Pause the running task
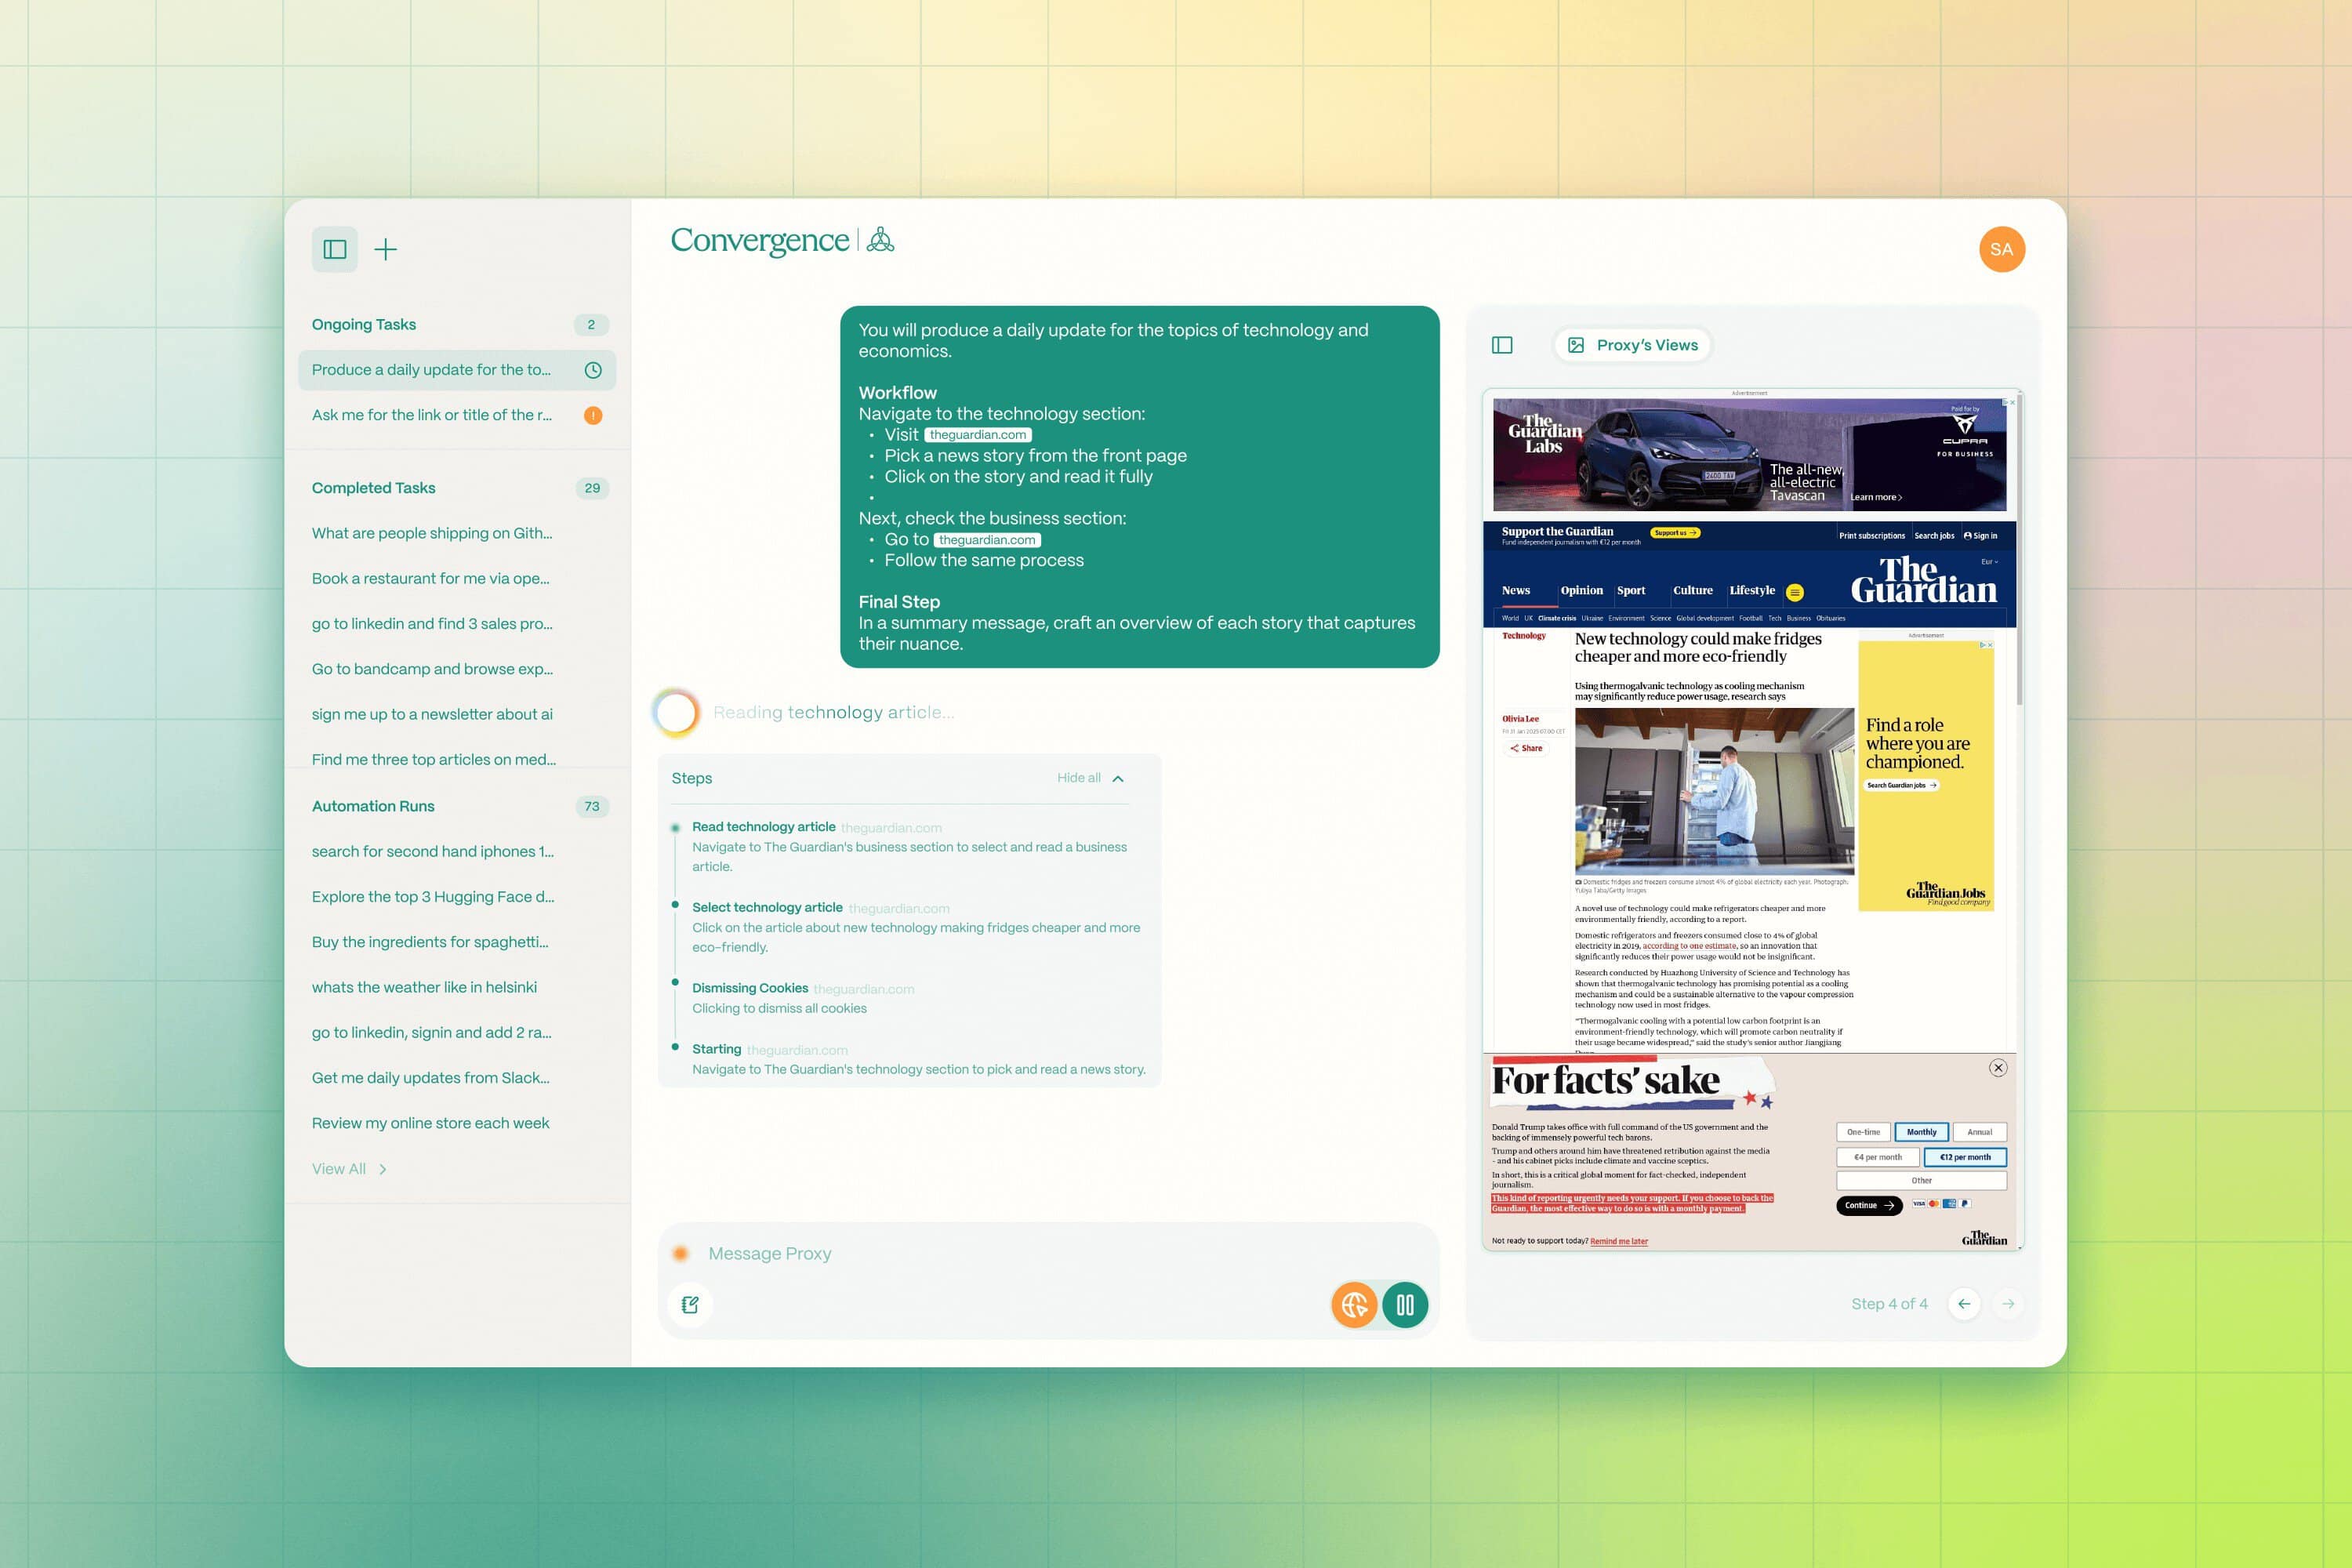 (x=1405, y=1304)
